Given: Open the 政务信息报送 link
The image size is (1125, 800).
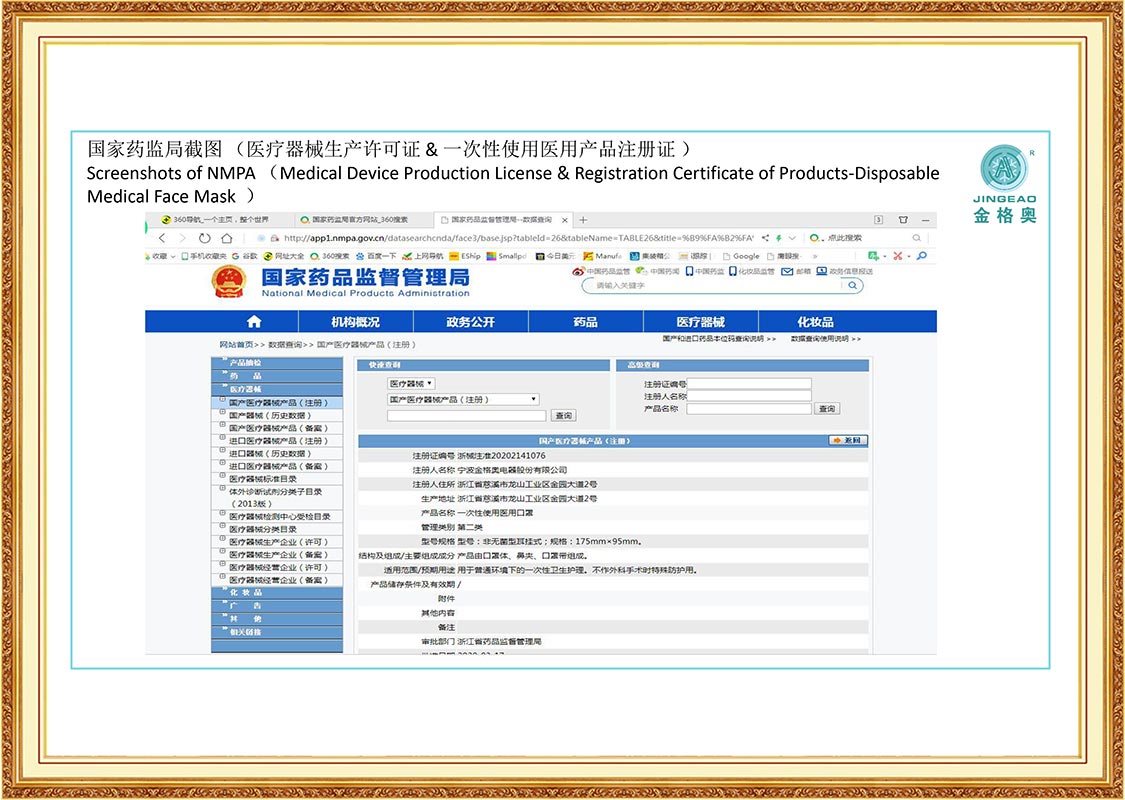Looking at the screenshot, I should click(x=844, y=272).
